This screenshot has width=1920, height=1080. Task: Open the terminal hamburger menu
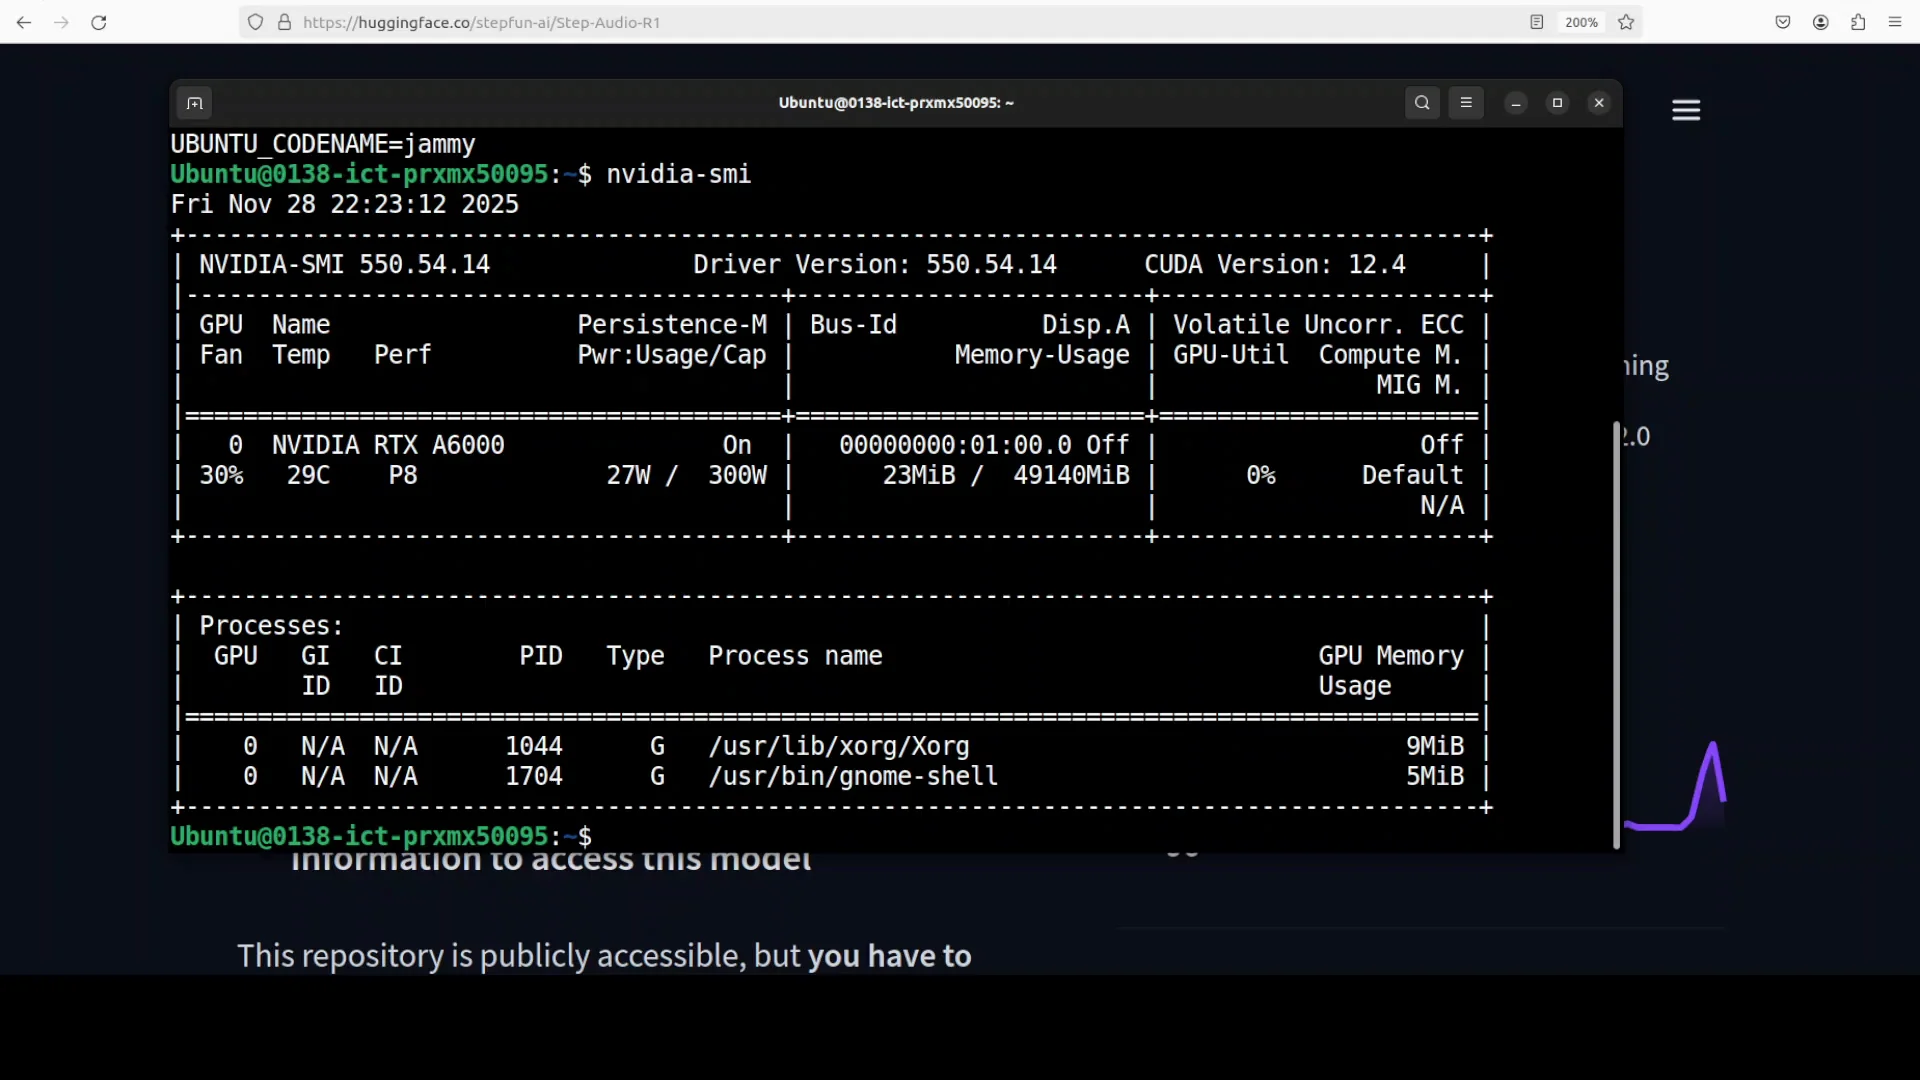click(1466, 103)
